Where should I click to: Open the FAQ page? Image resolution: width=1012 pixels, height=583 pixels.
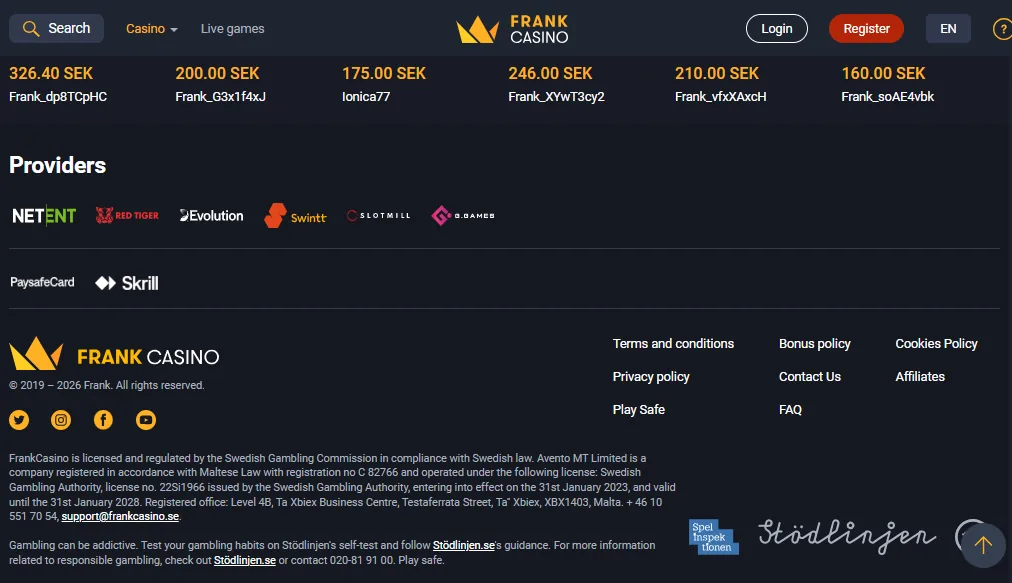pyautogui.click(x=790, y=409)
